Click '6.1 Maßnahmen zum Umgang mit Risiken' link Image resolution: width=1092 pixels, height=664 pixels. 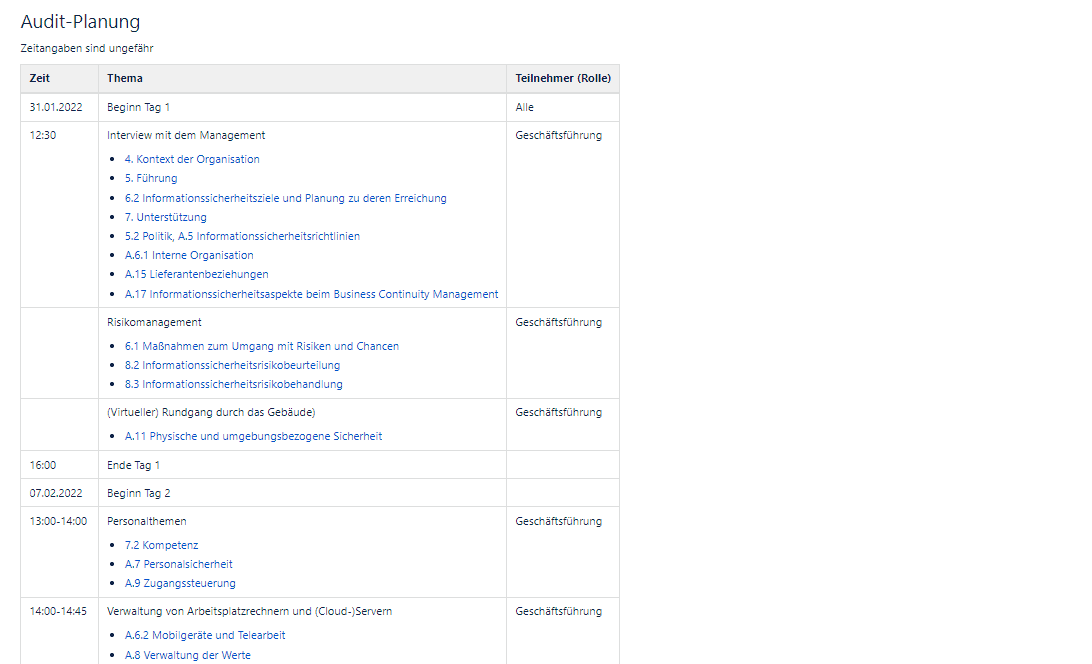coord(261,346)
